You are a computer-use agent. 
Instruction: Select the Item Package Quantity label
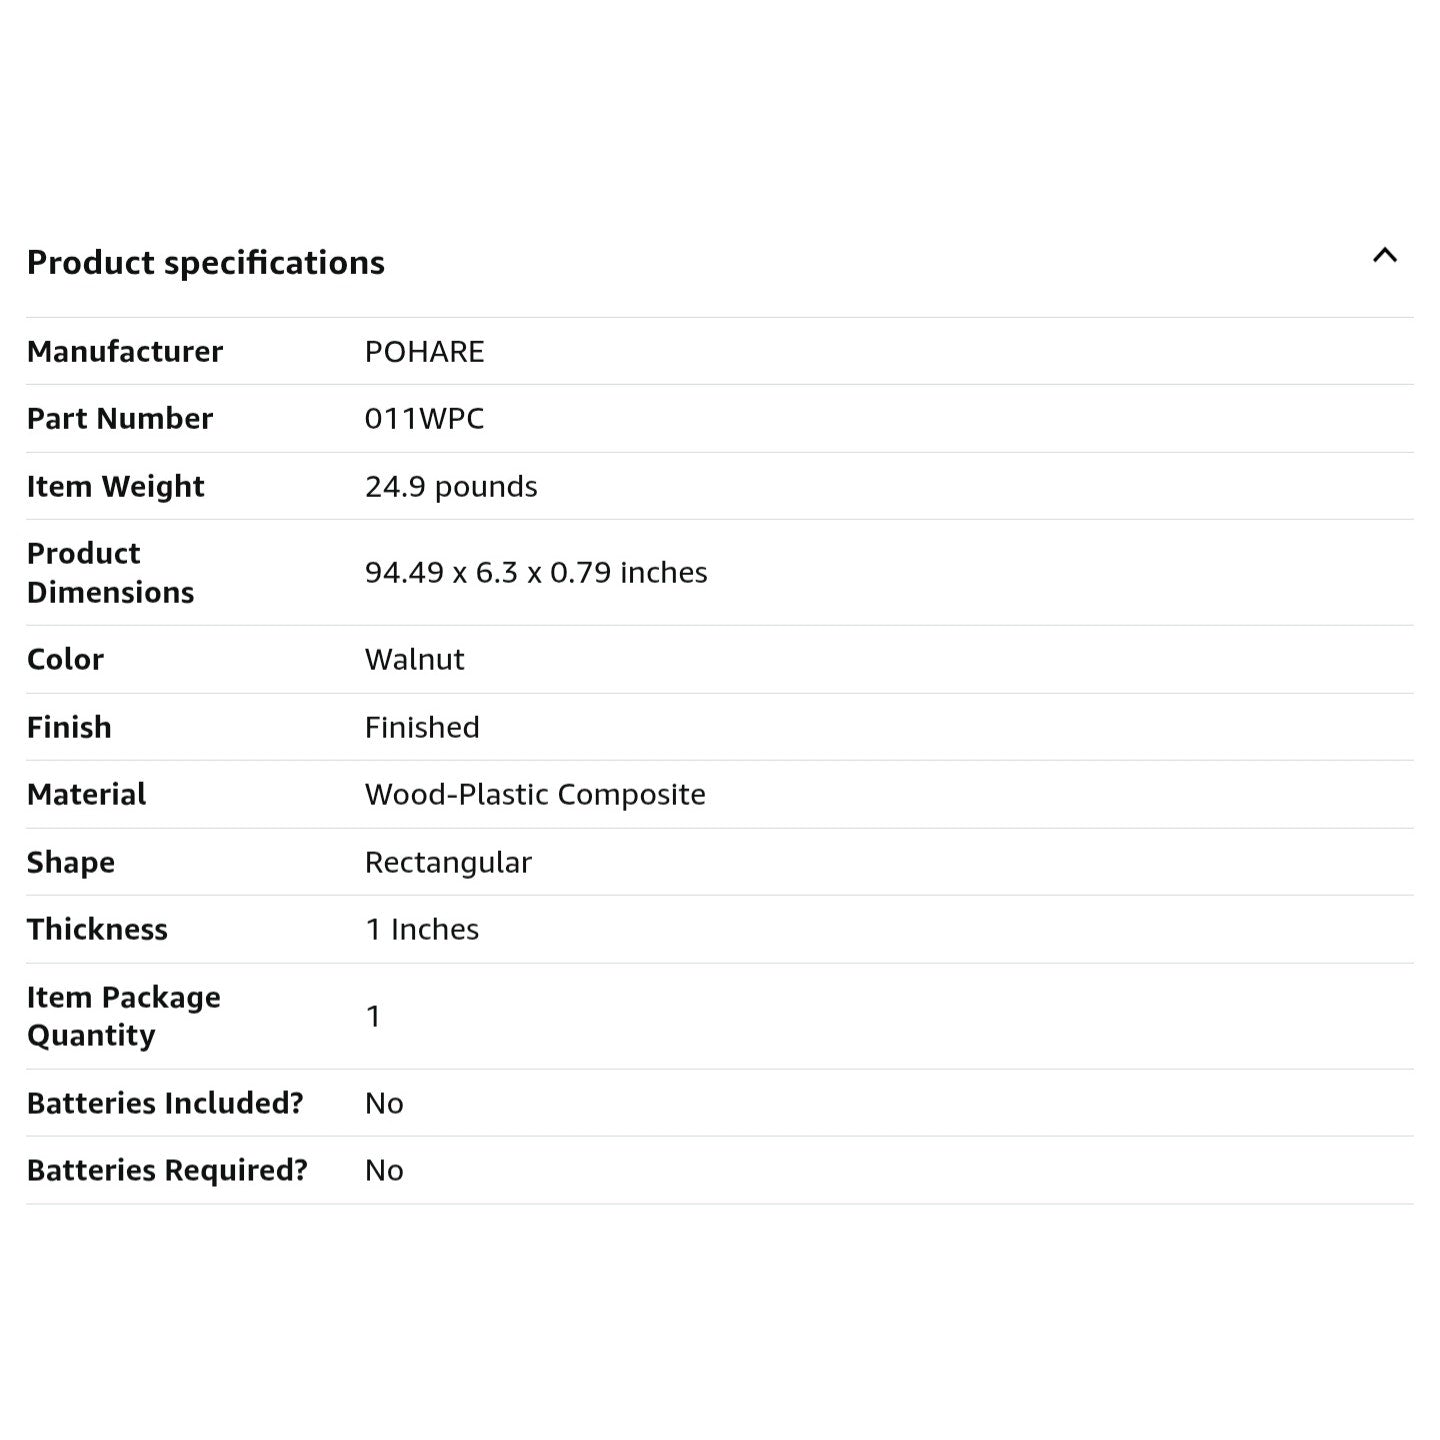click(x=123, y=1016)
